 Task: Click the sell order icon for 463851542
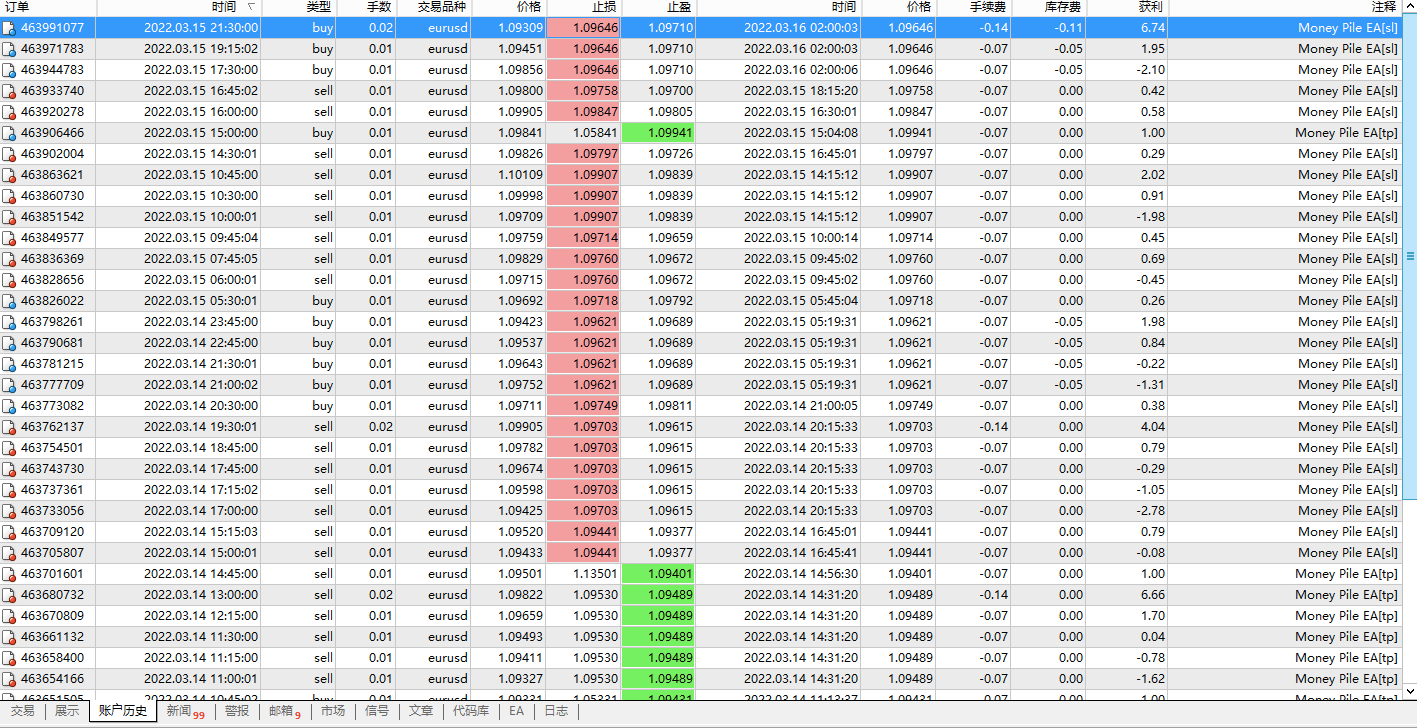[x=9, y=217]
